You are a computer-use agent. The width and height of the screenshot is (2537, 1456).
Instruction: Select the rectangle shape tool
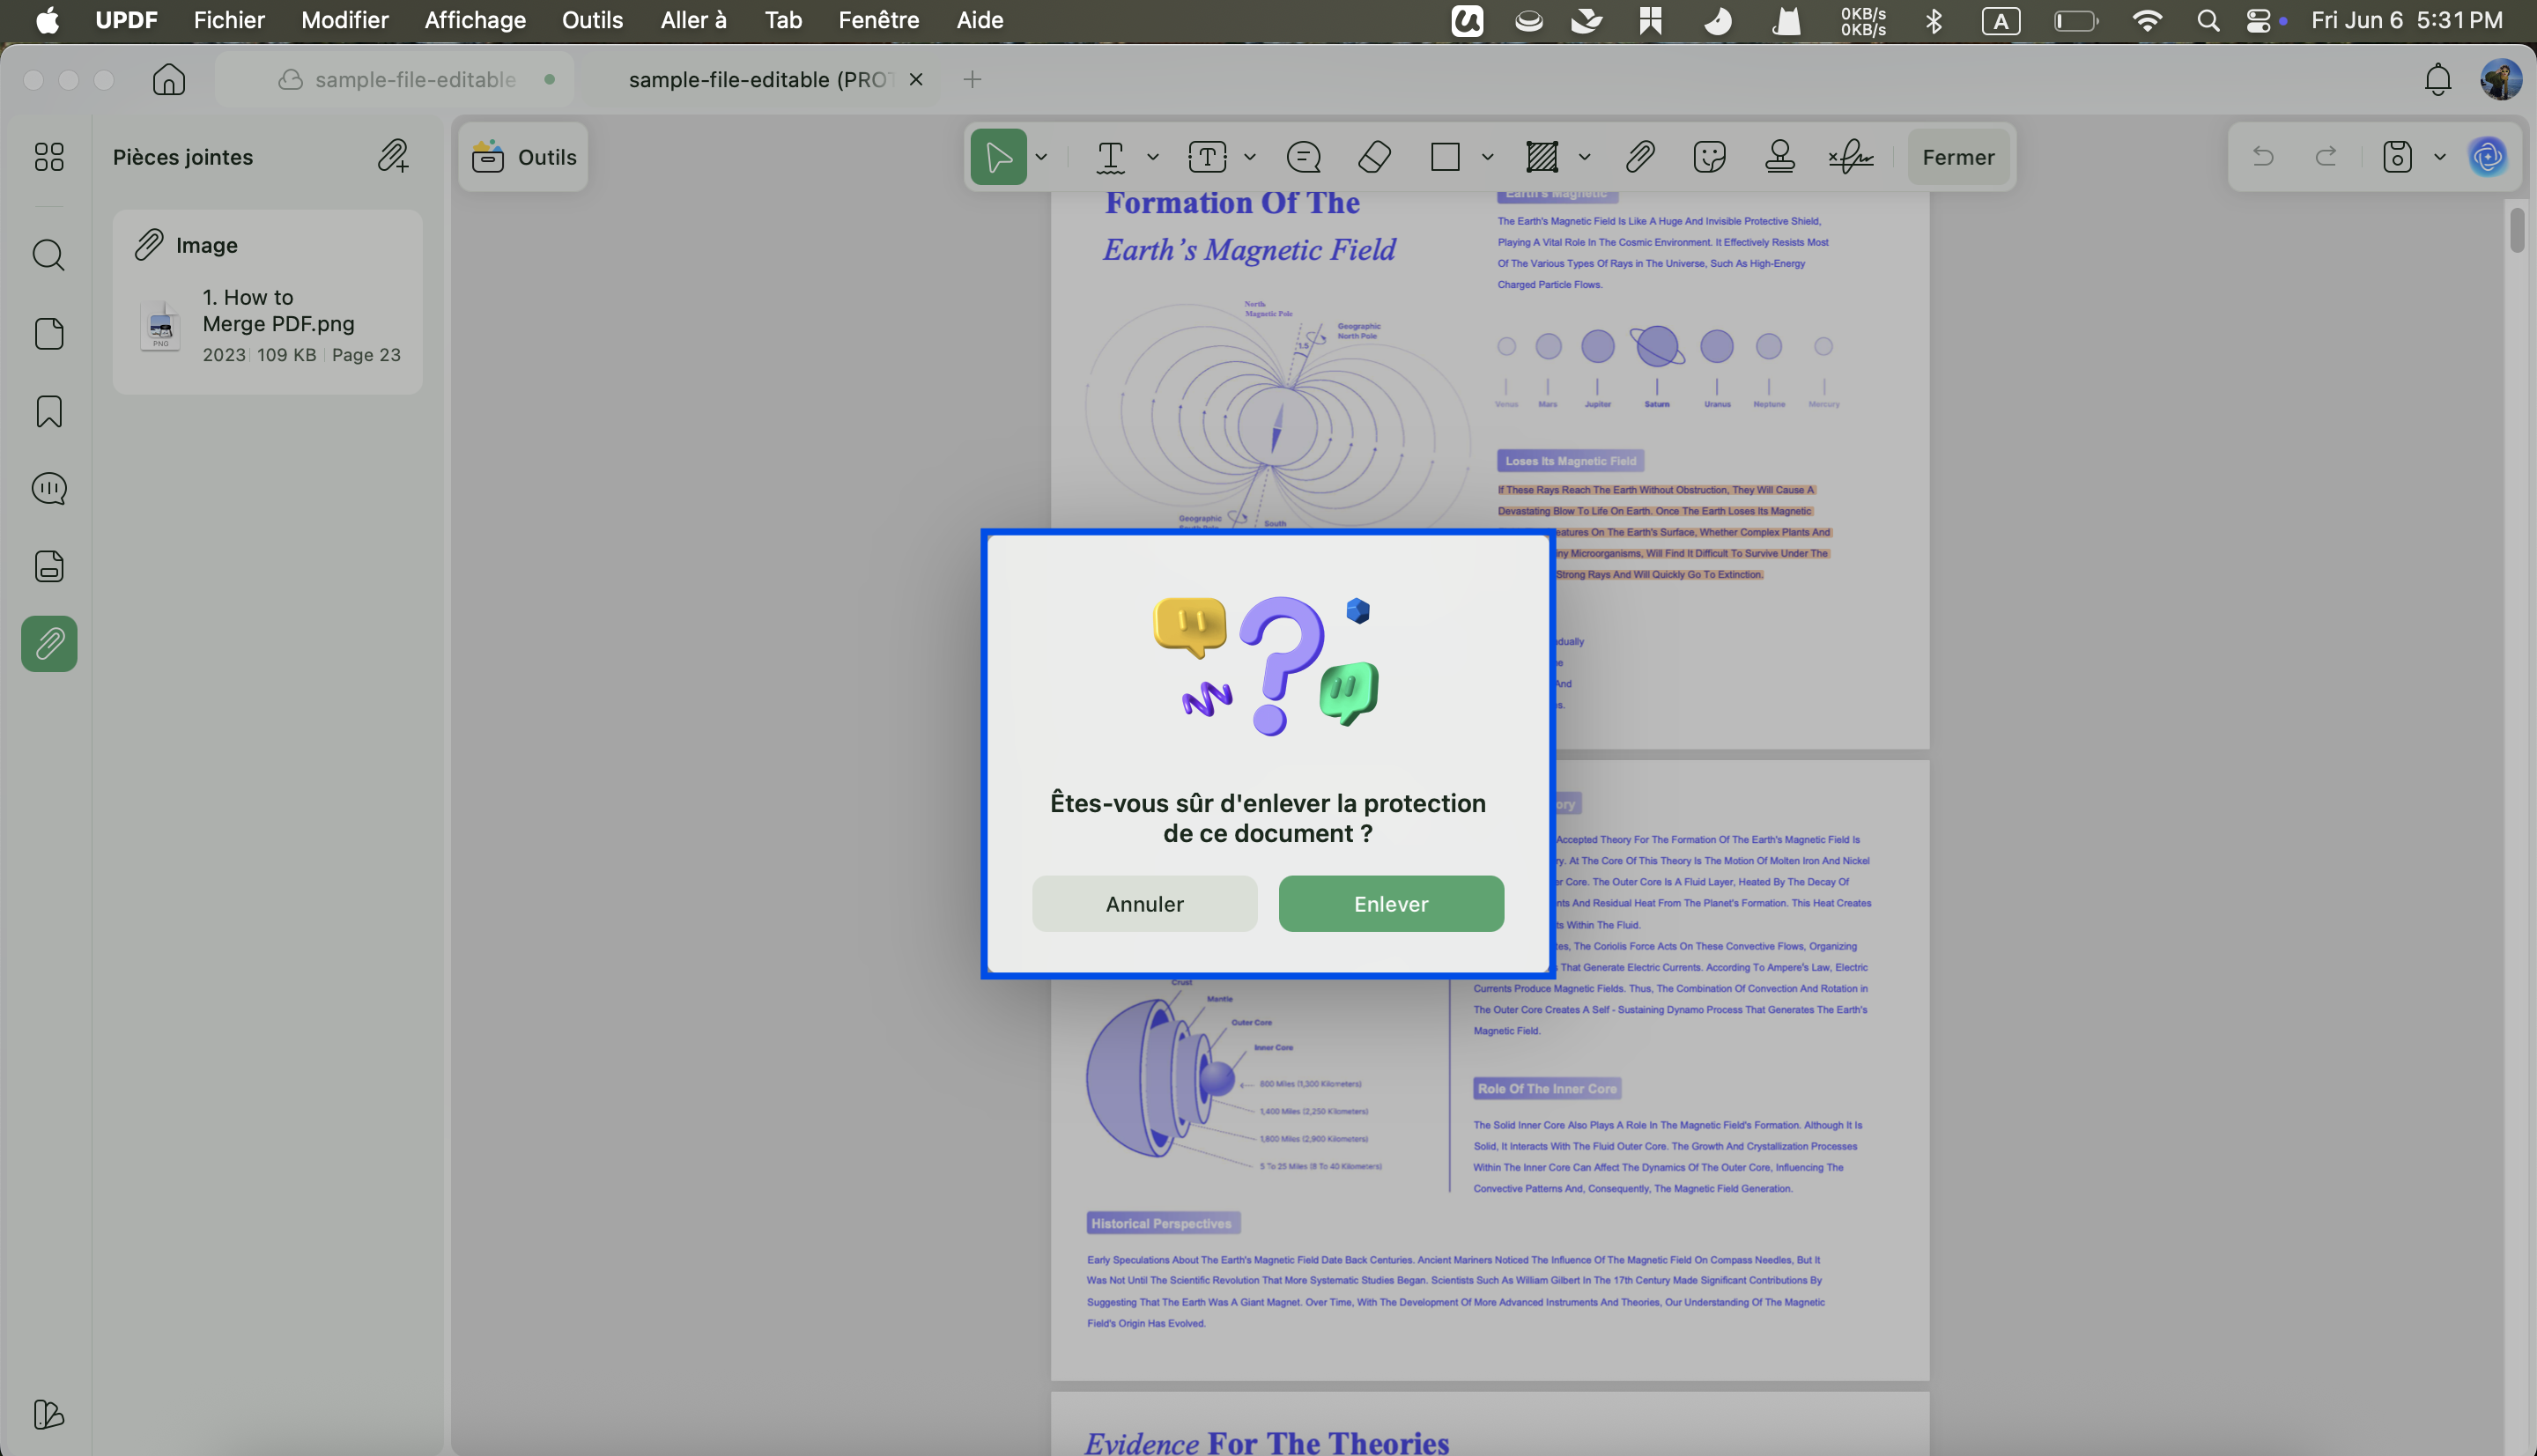coord(1445,157)
